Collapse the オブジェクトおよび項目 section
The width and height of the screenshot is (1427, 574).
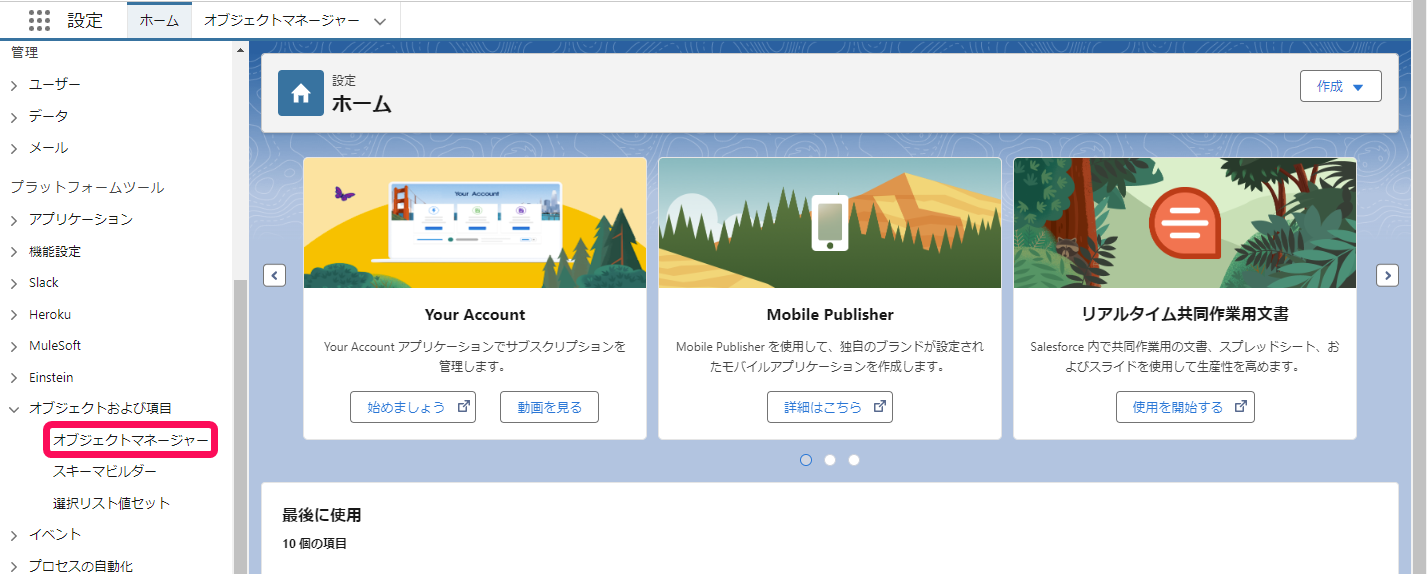tap(14, 409)
